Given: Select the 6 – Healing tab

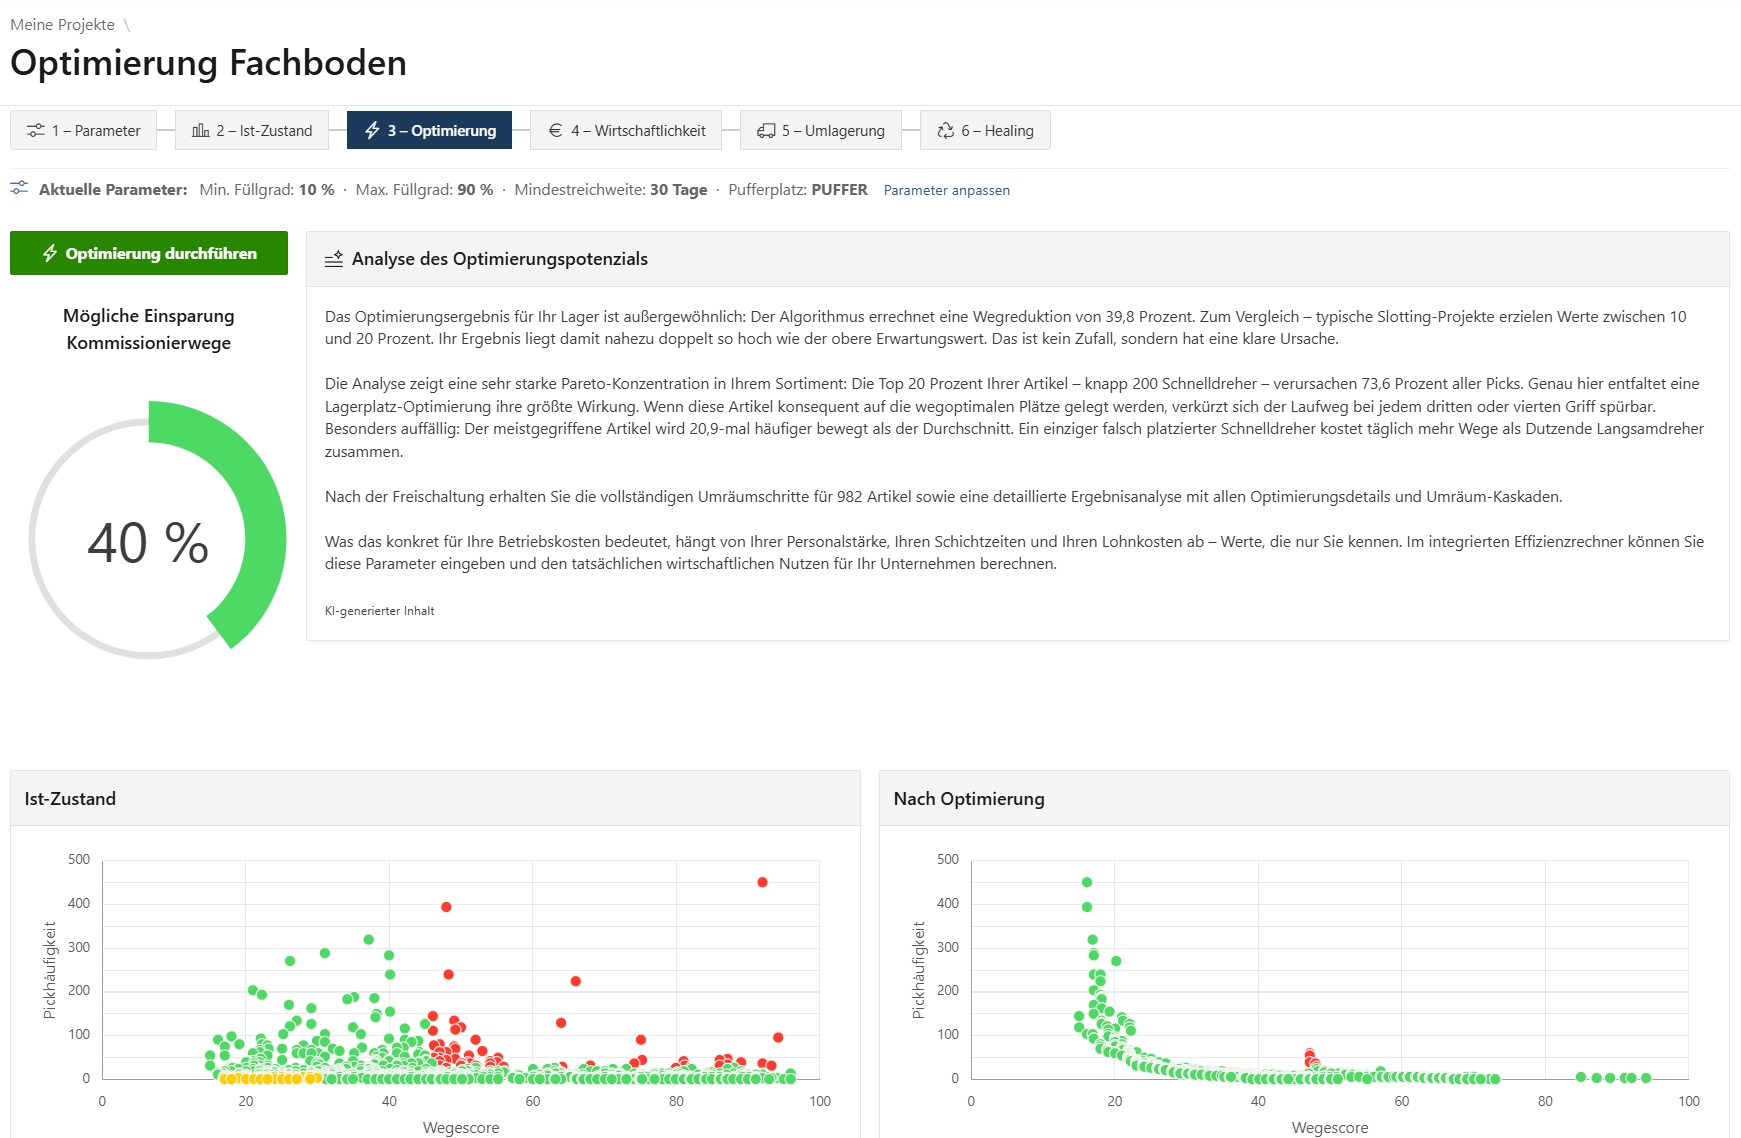Looking at the screenshot, I should click(x=985, y=130).
